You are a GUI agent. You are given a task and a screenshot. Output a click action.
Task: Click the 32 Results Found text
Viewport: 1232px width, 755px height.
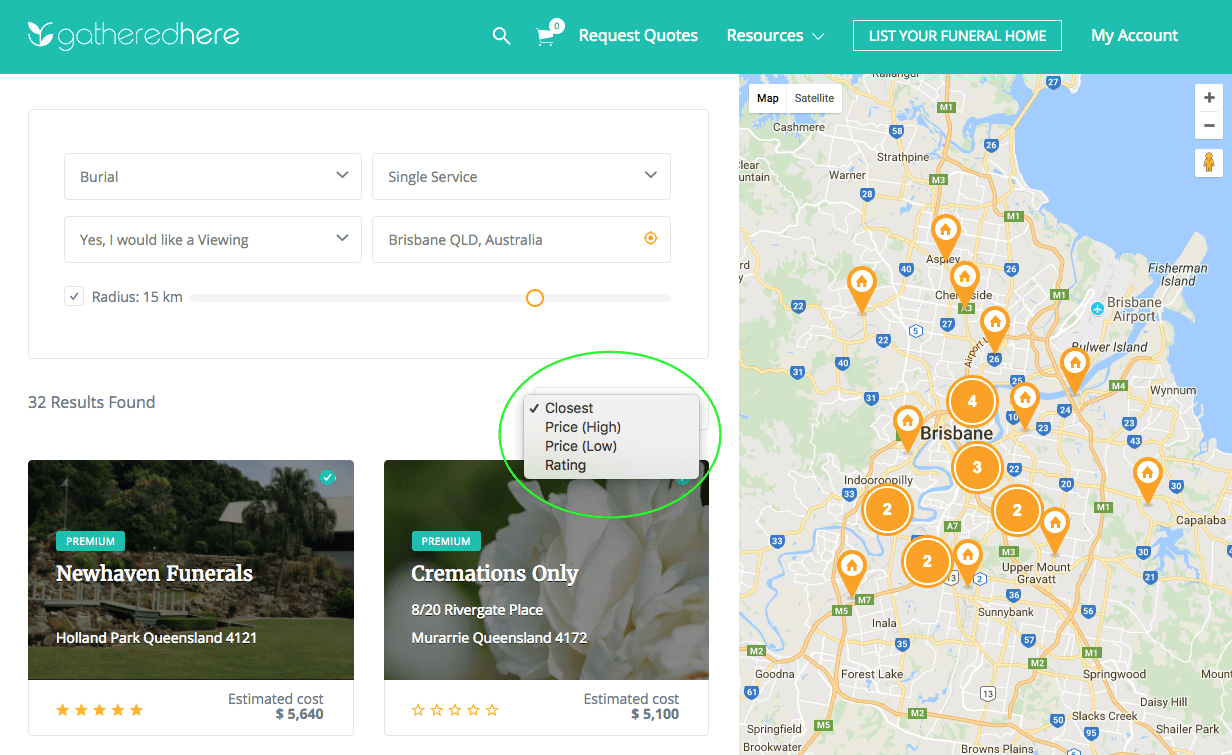92,402
